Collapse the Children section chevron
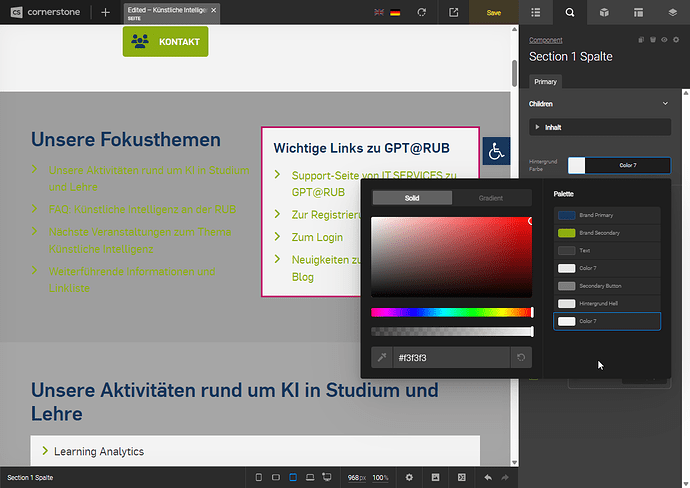Viewport: 690px width, 488px height. (665, 104)
